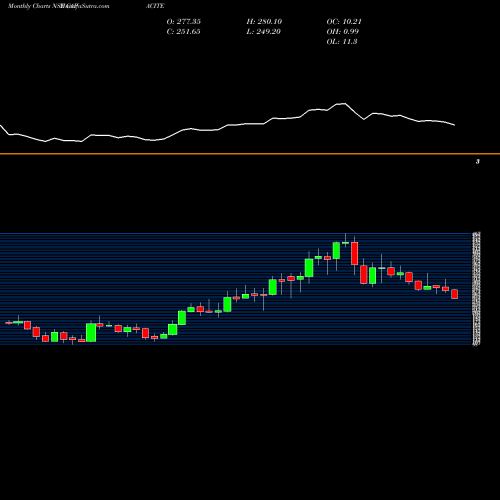
Task: Click the 'O: 277.35' open value
Action: click(184, 22)
